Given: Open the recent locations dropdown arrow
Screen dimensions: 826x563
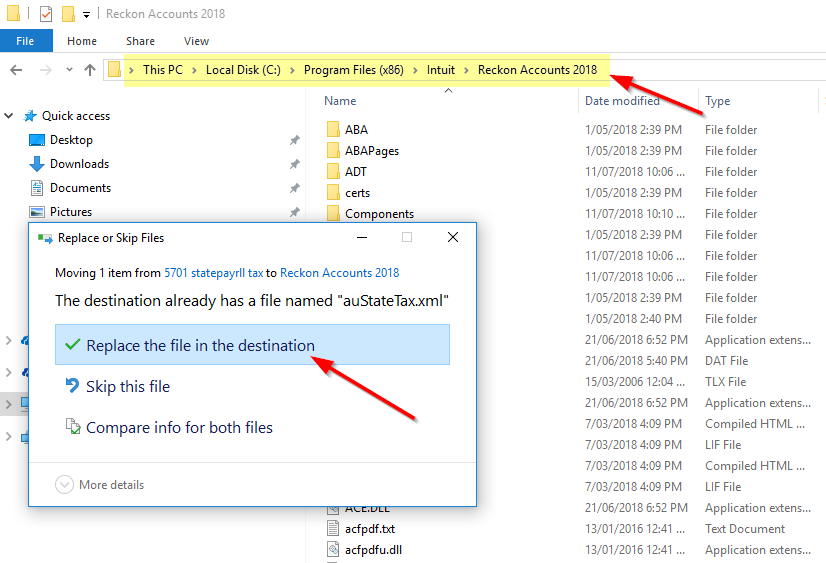Looking at the screenshot, I should [x=69, y=70].
